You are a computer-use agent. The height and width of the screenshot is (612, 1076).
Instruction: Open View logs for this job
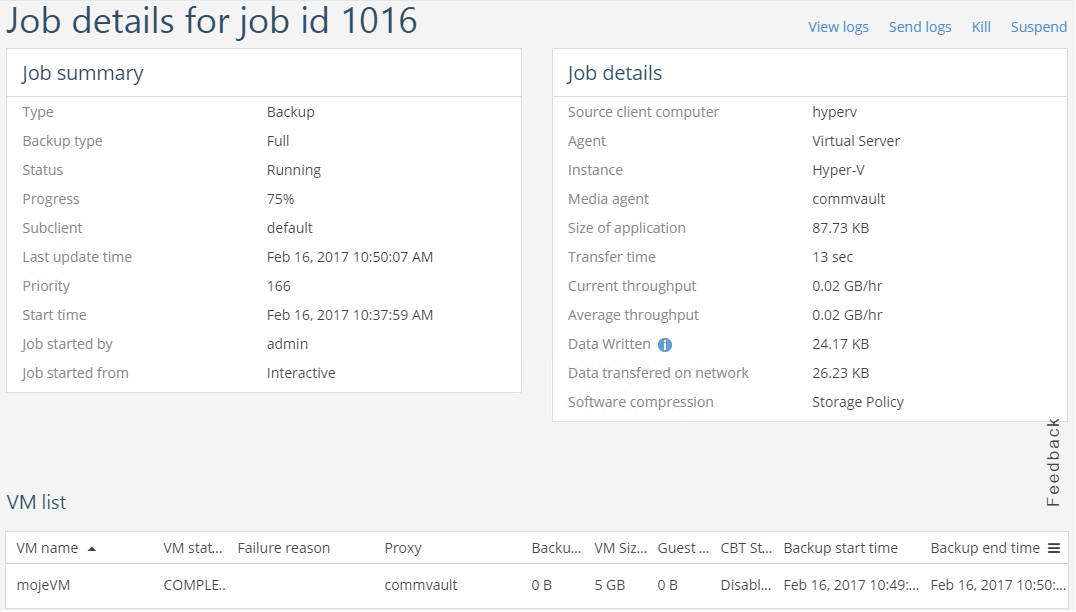coord(838,27)
